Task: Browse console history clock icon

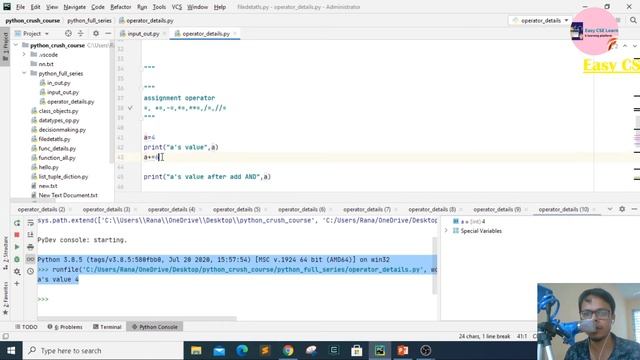Action: tap(30, 271)
